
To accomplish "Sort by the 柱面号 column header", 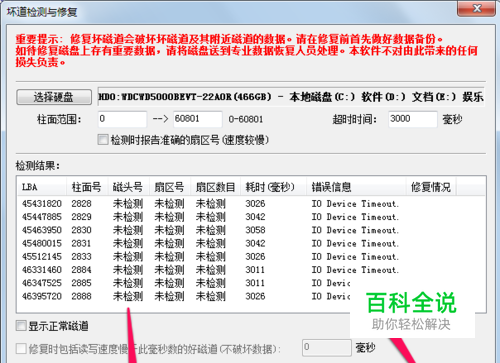I will (87, 187).
